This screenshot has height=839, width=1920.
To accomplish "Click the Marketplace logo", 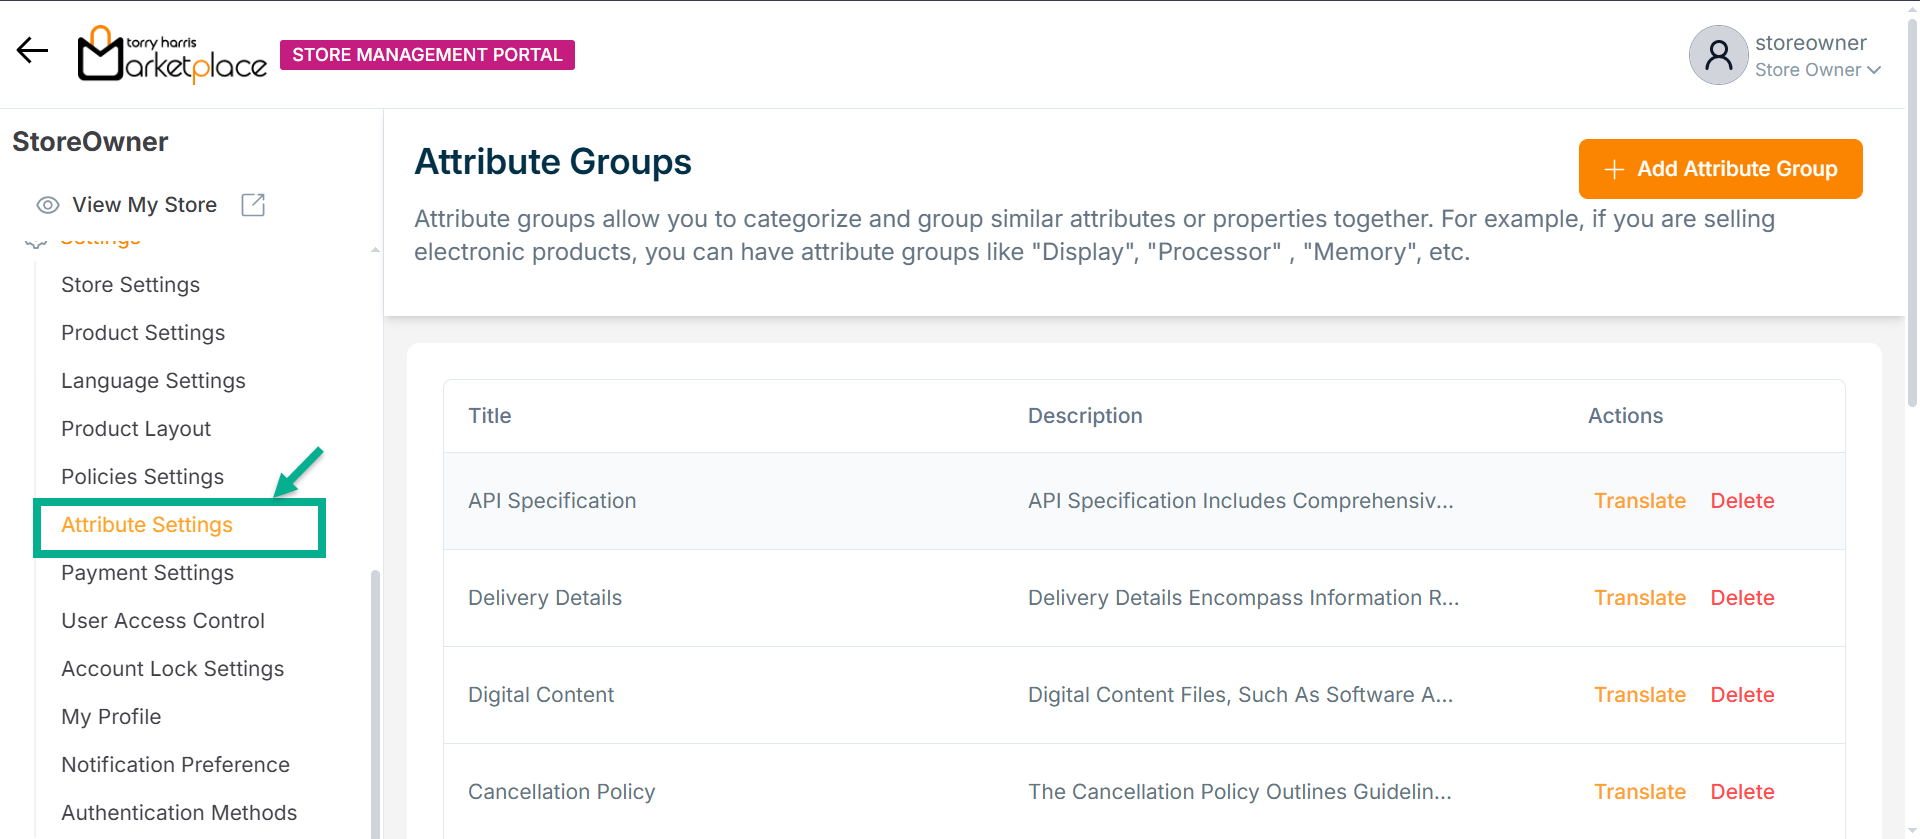I will [172, 54].
